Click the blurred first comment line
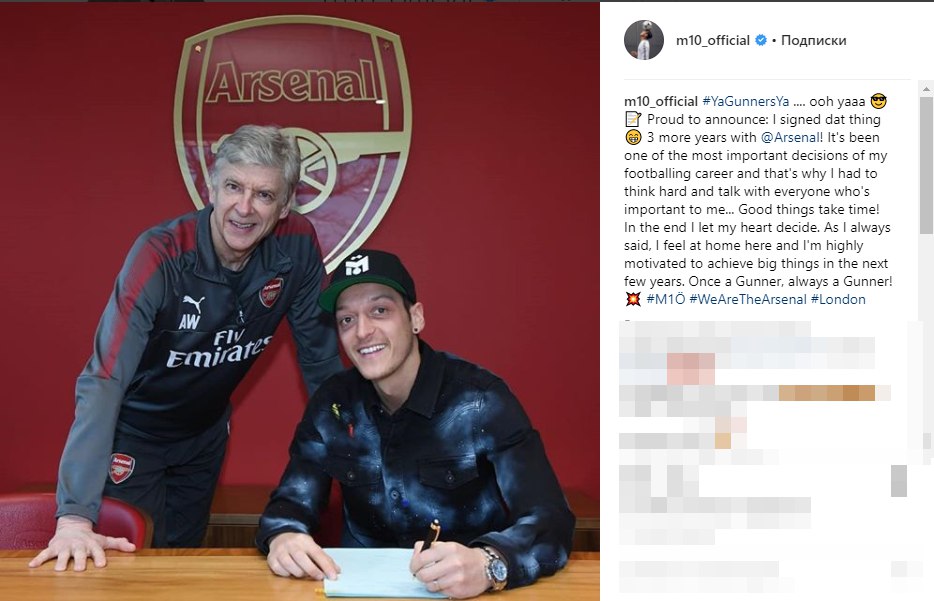 click(x=715, y=329)
